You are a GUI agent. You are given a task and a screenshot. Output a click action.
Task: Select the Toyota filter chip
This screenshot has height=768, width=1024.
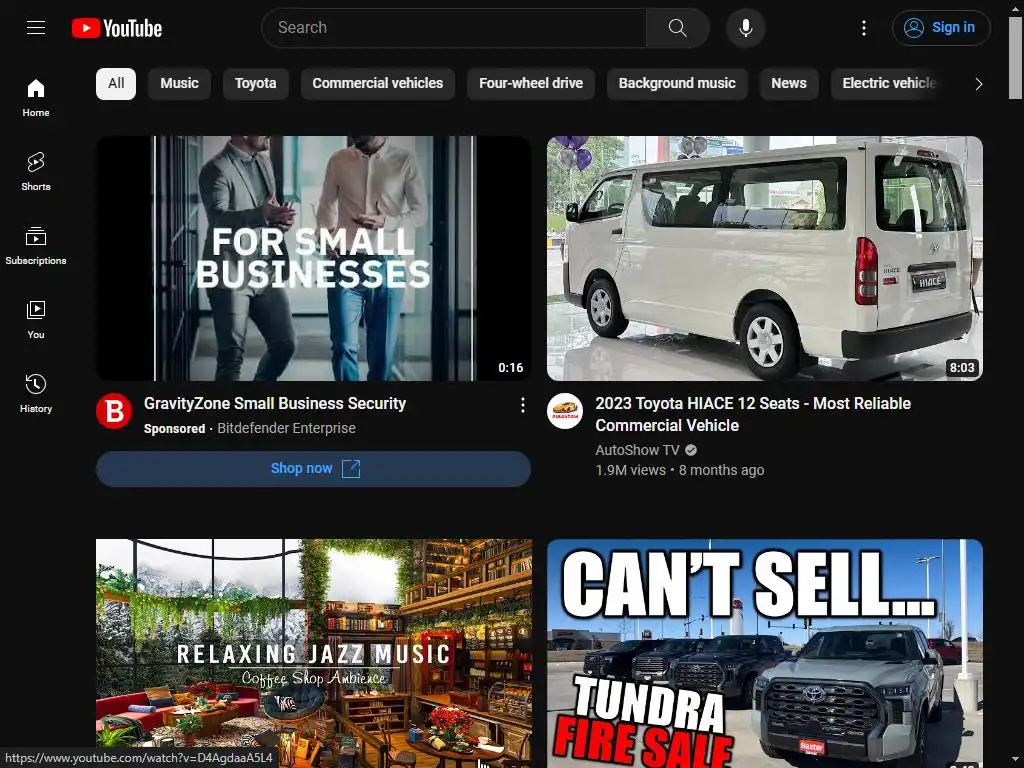[255, 84]
